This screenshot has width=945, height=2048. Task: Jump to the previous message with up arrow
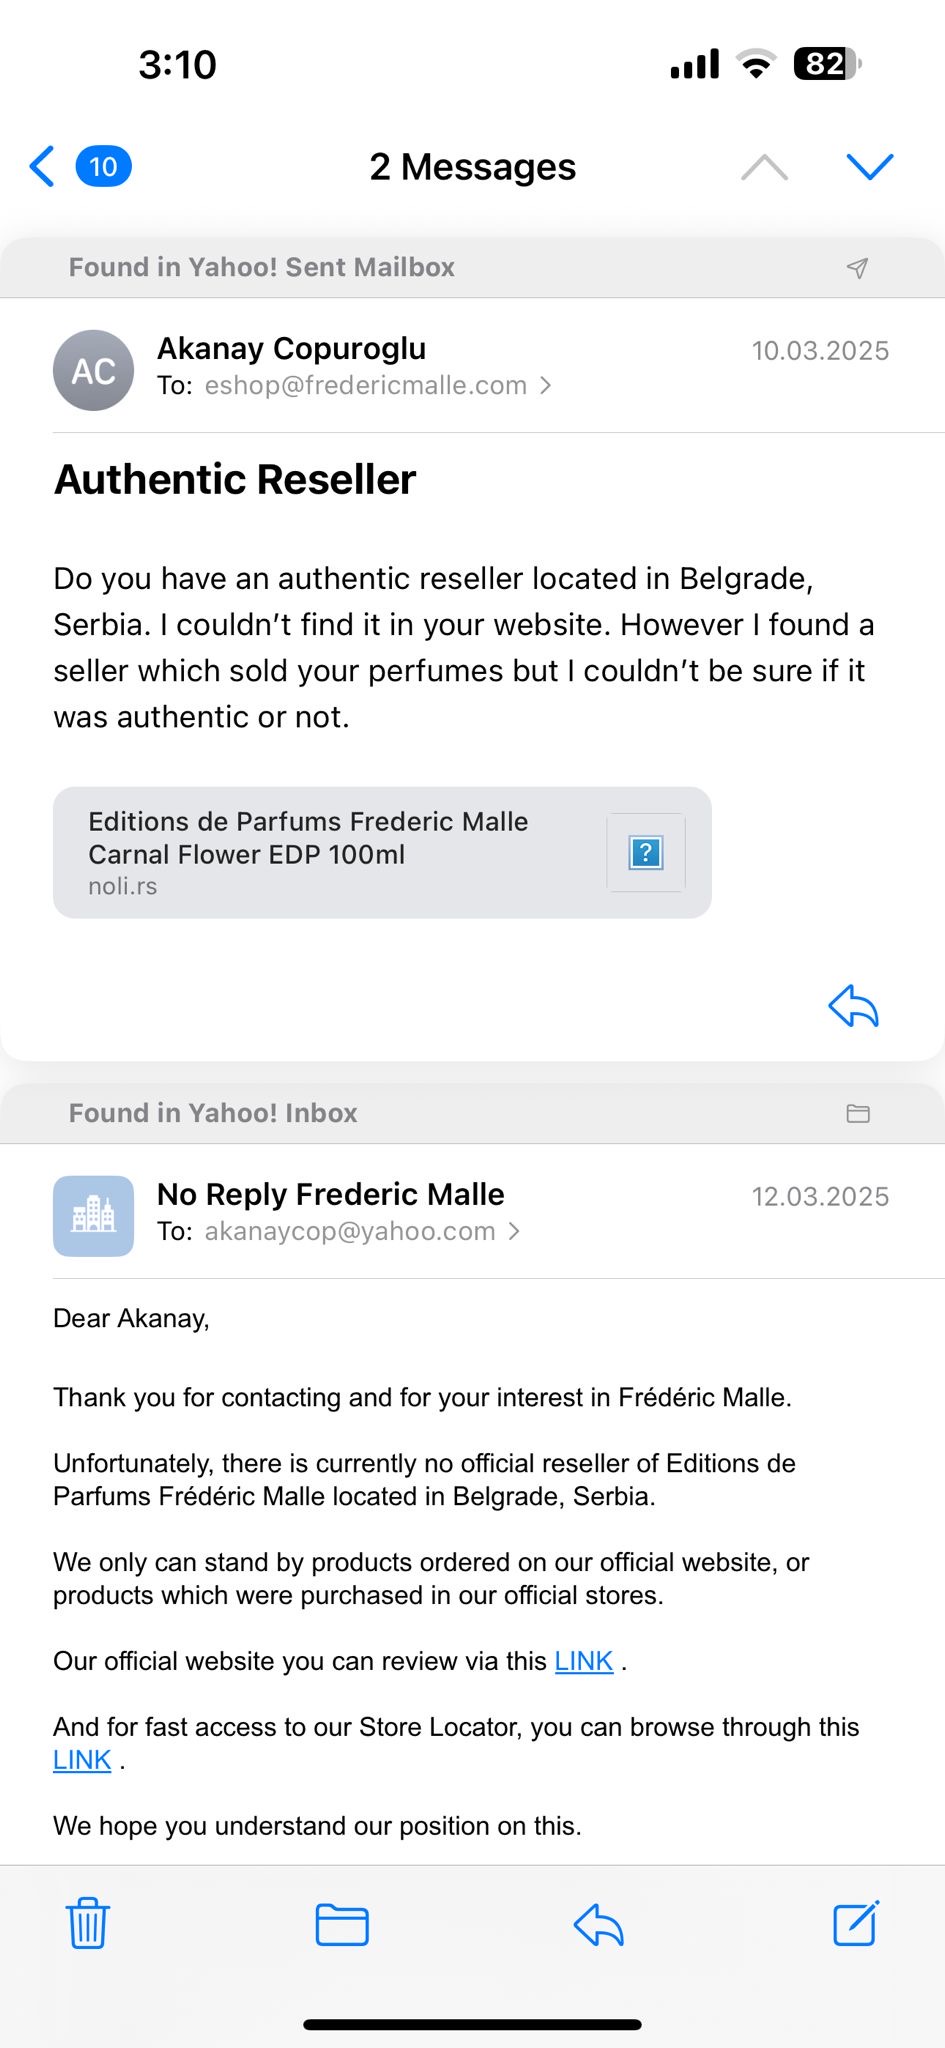coord(764,167)
